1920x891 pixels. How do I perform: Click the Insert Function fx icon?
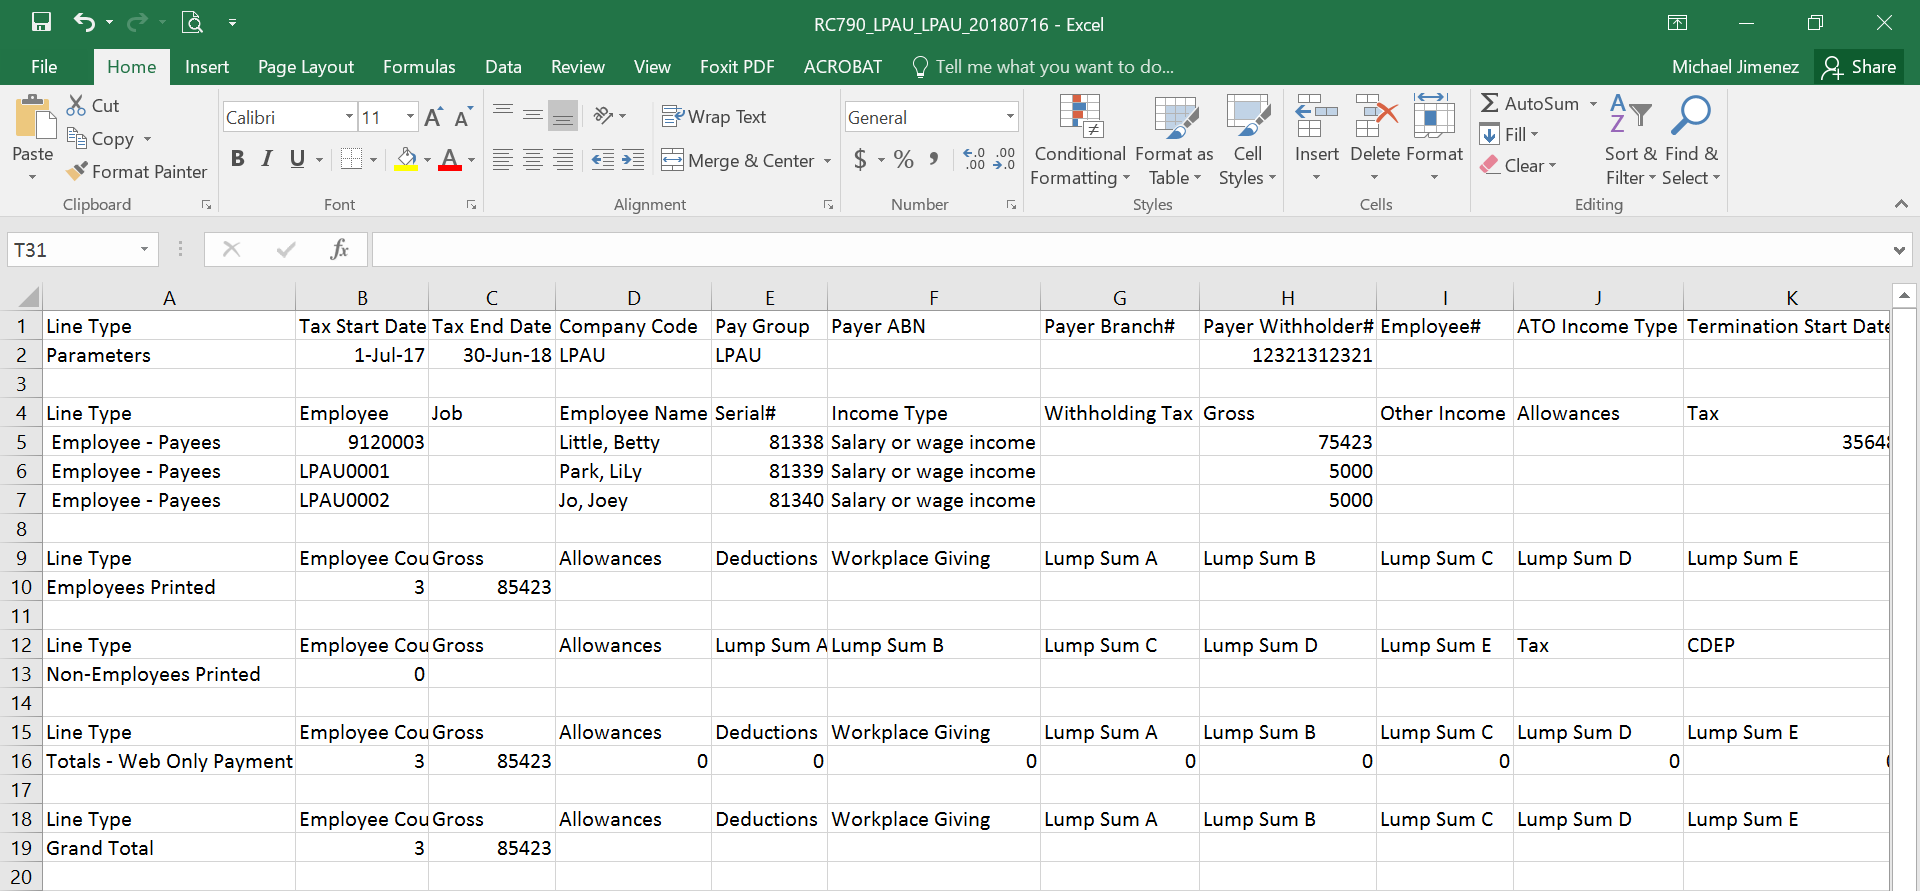pos(339,249)
